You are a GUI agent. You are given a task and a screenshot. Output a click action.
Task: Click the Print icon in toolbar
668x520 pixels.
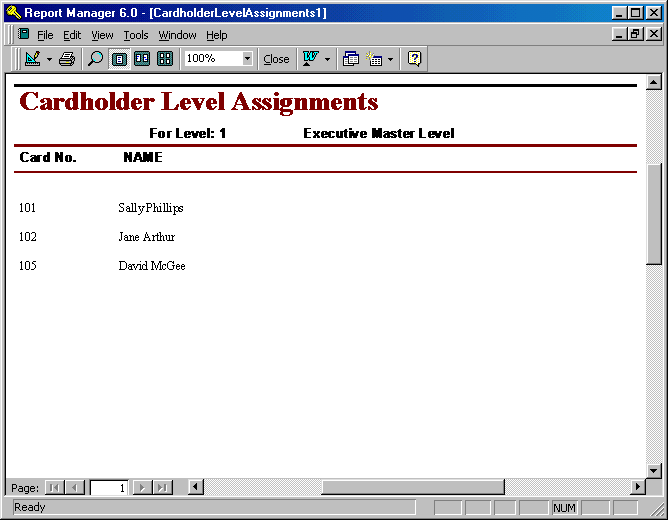coord(67,59)
